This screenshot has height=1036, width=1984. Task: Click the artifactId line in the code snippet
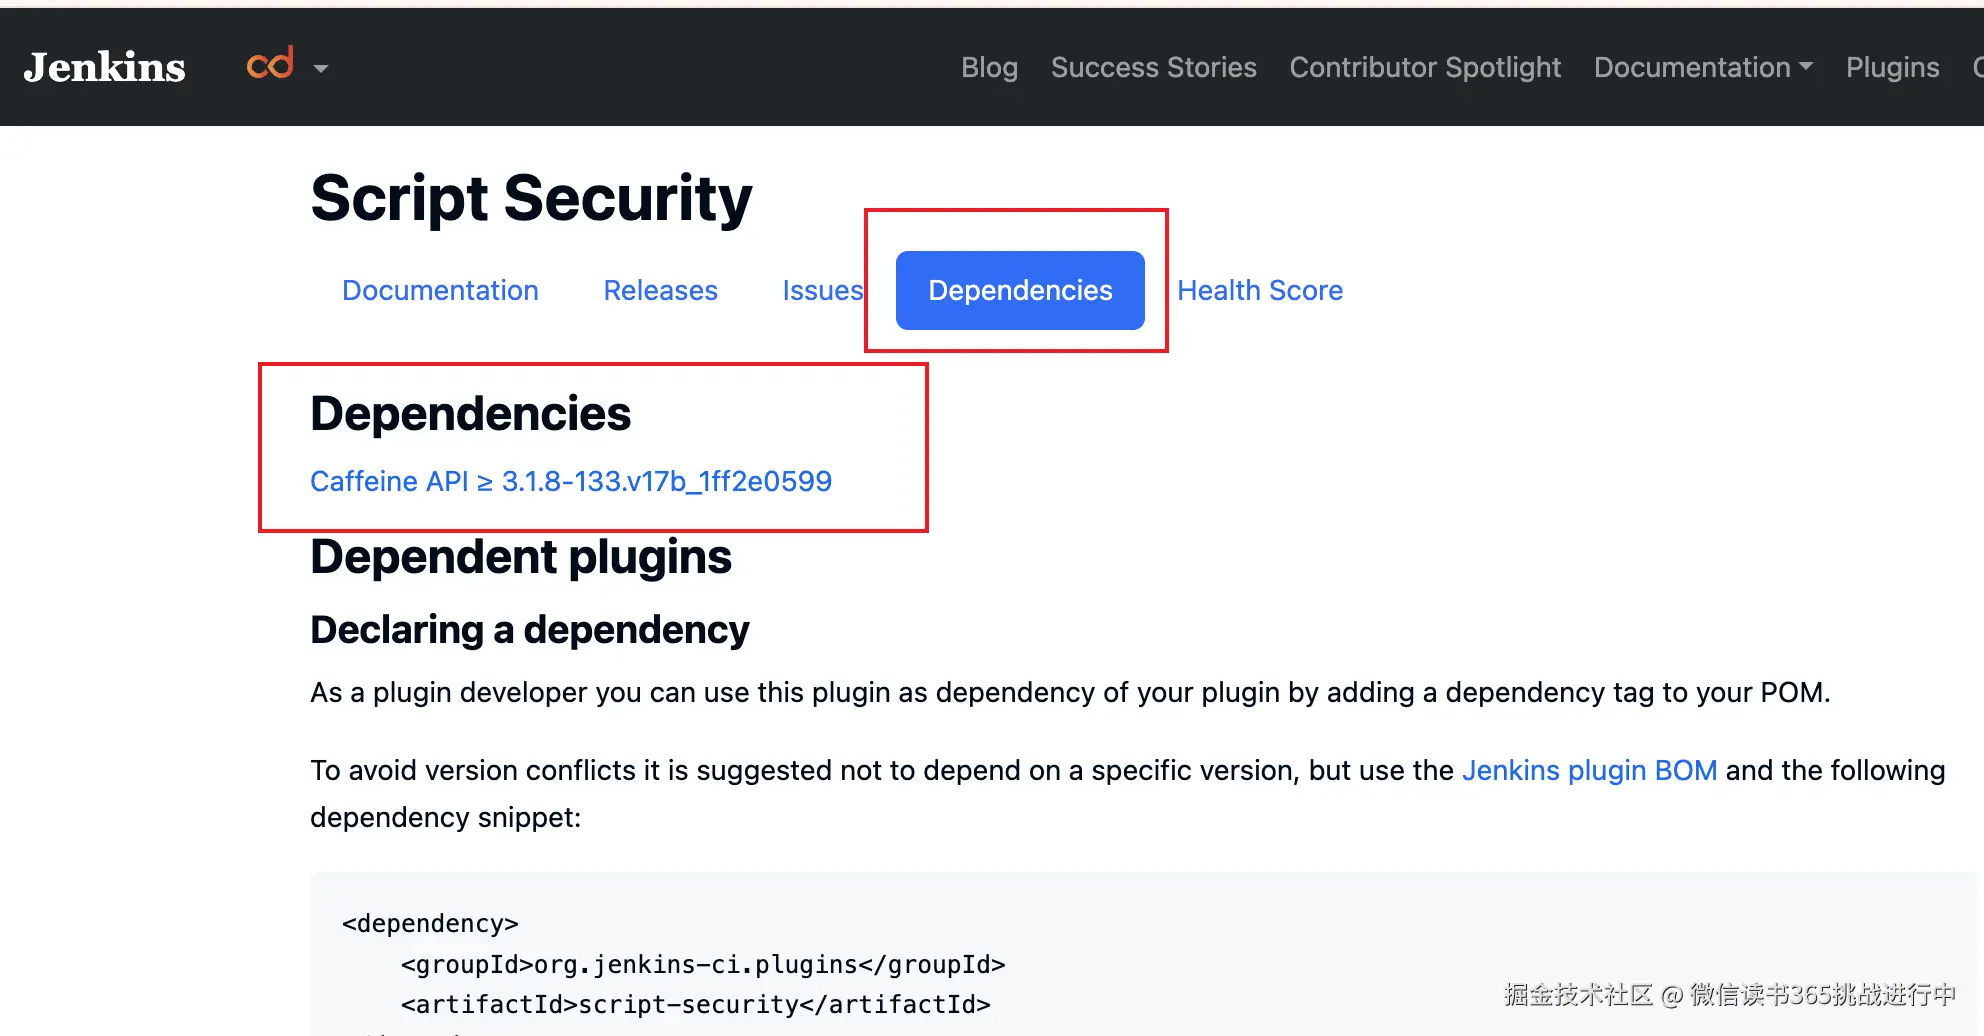tap(695, 1004)
